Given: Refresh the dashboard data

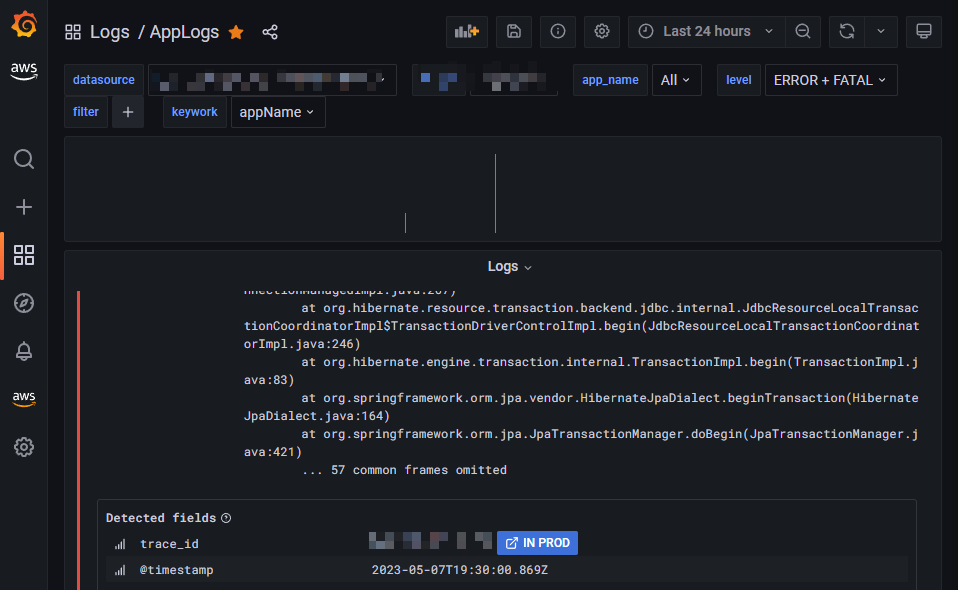Looking at the screenshot, I should pyautogui.click(x=846, y=31).
